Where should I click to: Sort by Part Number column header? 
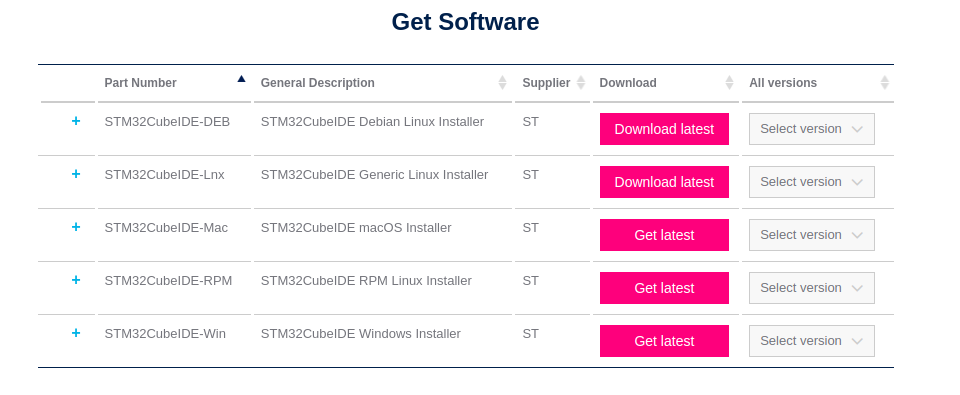[x=140, y=83]
